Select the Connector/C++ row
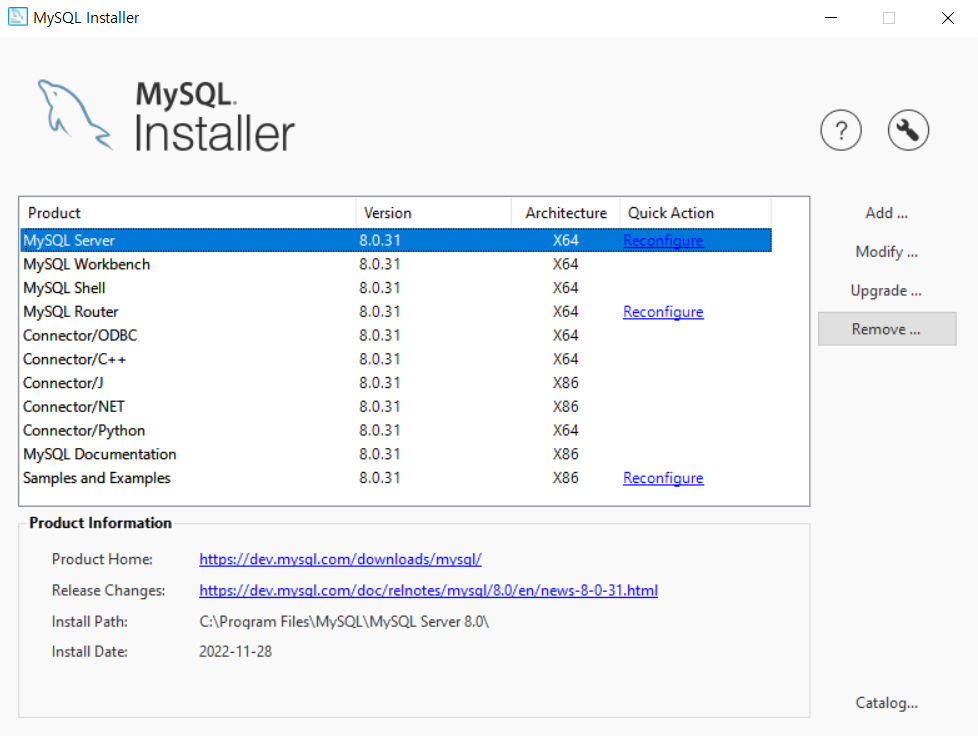The width and height of the screenshot is (978, 736). point(397,359)
